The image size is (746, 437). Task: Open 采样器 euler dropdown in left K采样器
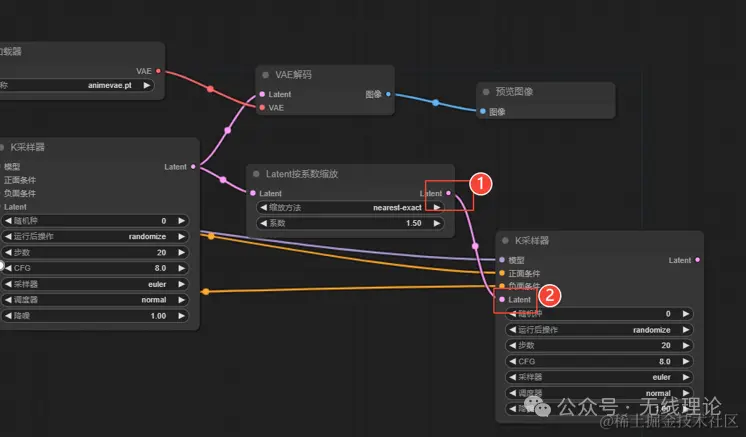click(x=94, y=284)
